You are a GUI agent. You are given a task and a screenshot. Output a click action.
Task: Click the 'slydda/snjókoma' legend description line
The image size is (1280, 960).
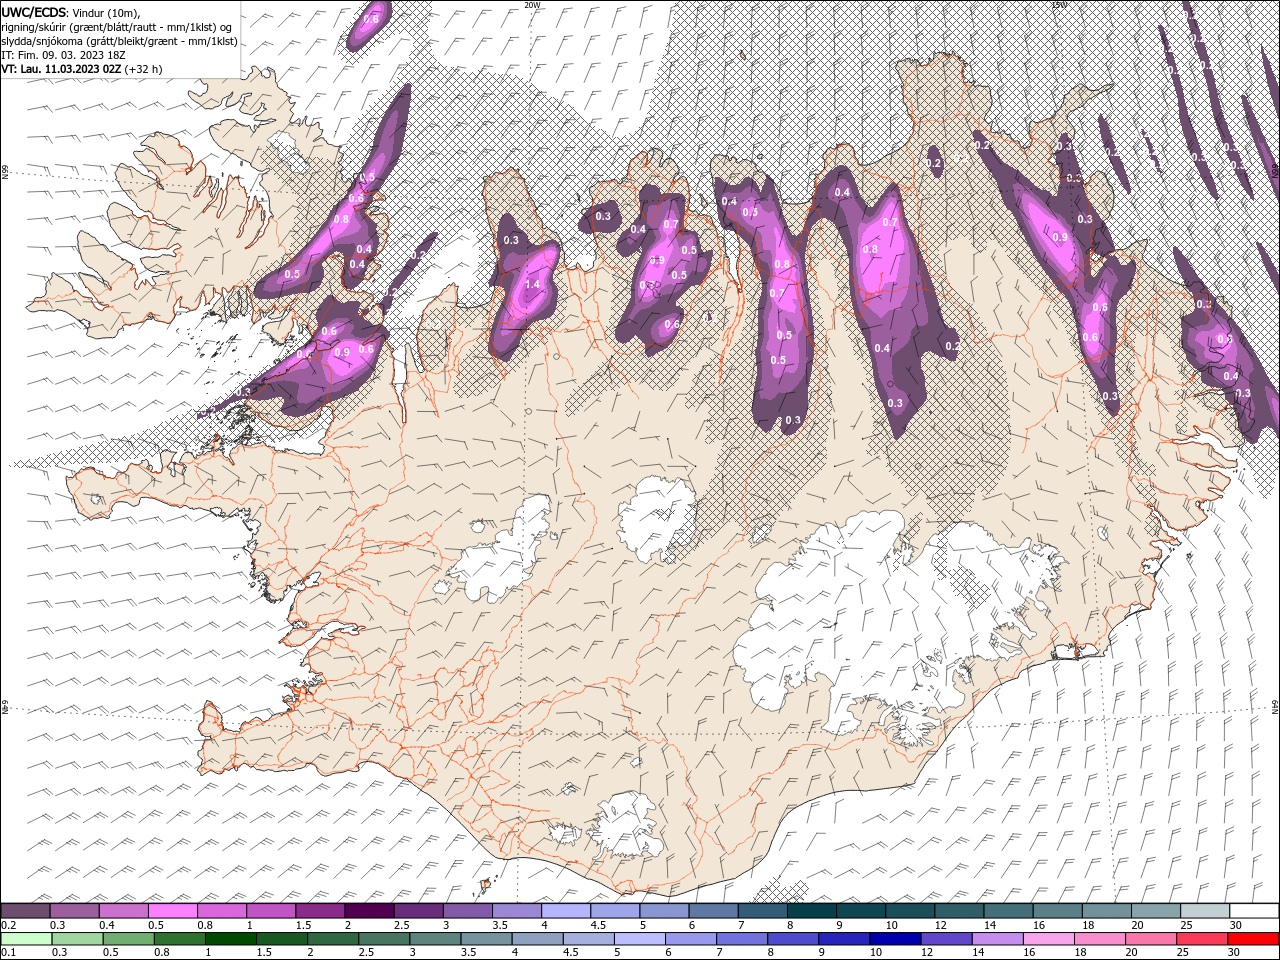tap(119, 41)
